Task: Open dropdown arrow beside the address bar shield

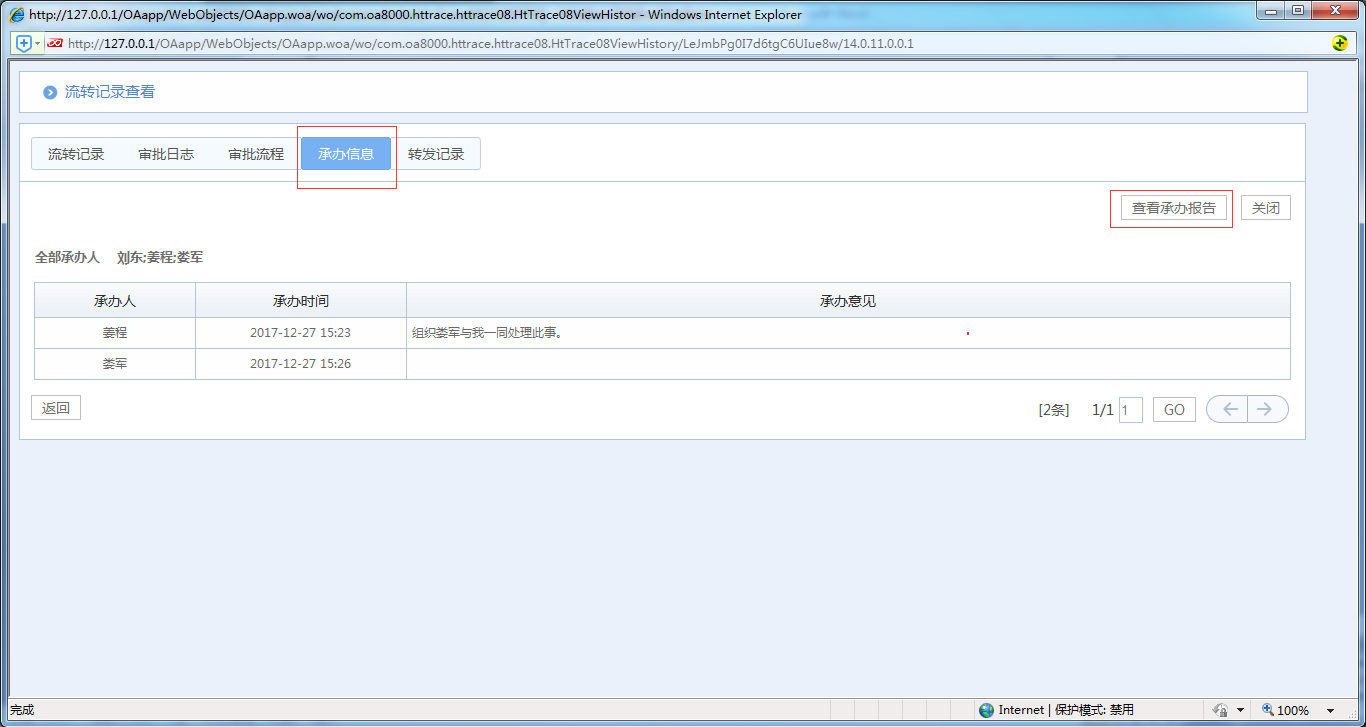Action: (38, 43)
